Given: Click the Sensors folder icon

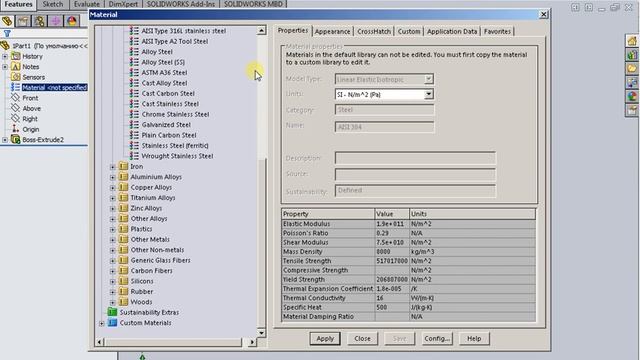Looking at the screenshot, I should coord(16,77).
